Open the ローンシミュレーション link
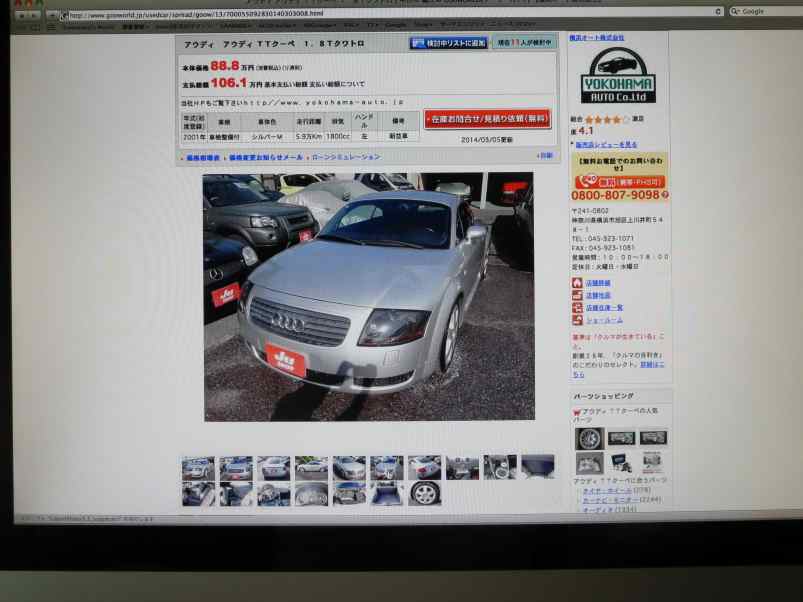Screen dimensions: 803x602 tap(347, 157)
